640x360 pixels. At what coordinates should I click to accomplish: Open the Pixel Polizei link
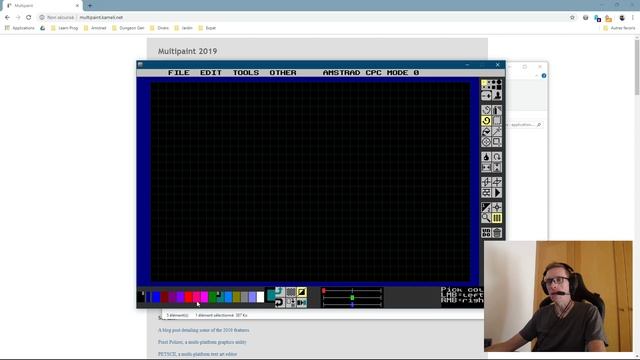coord(202,342)
